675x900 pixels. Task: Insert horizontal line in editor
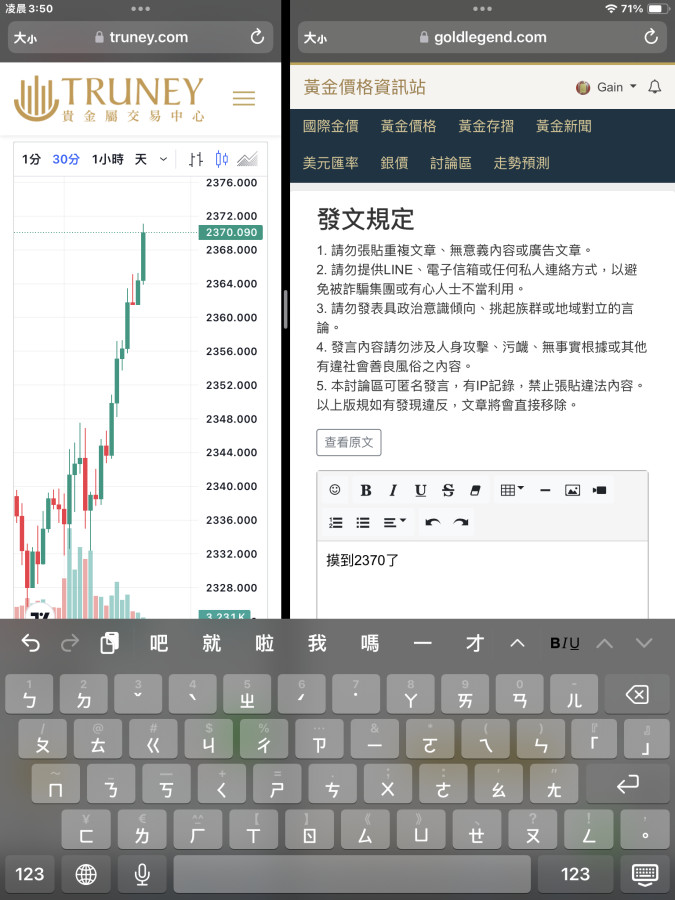[x=545, y=490]
